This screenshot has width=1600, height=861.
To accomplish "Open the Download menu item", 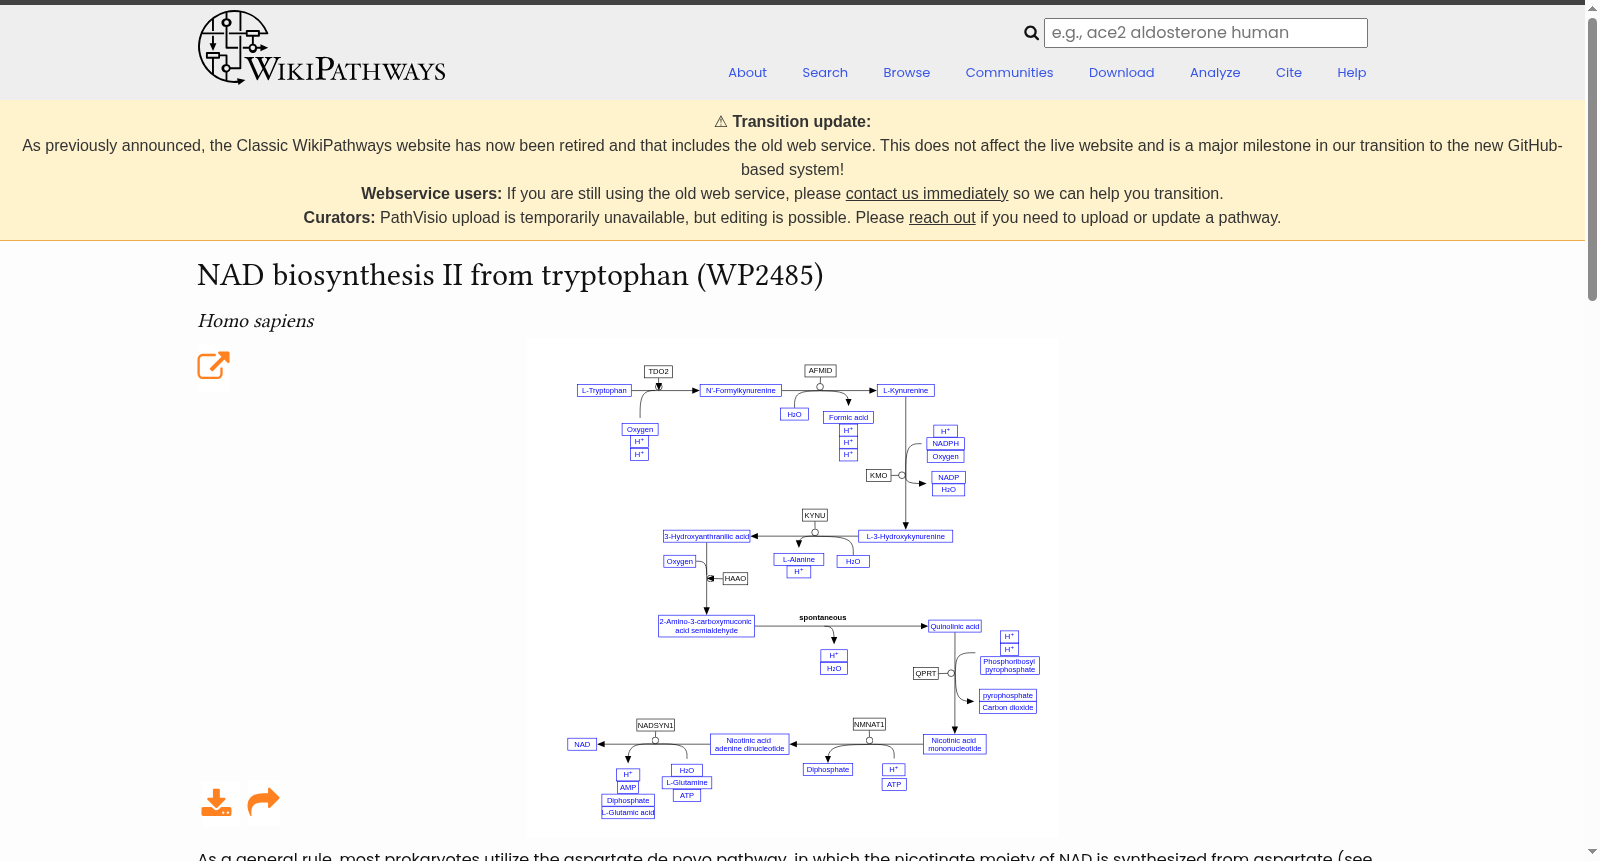I will (x=1121, y=73).
